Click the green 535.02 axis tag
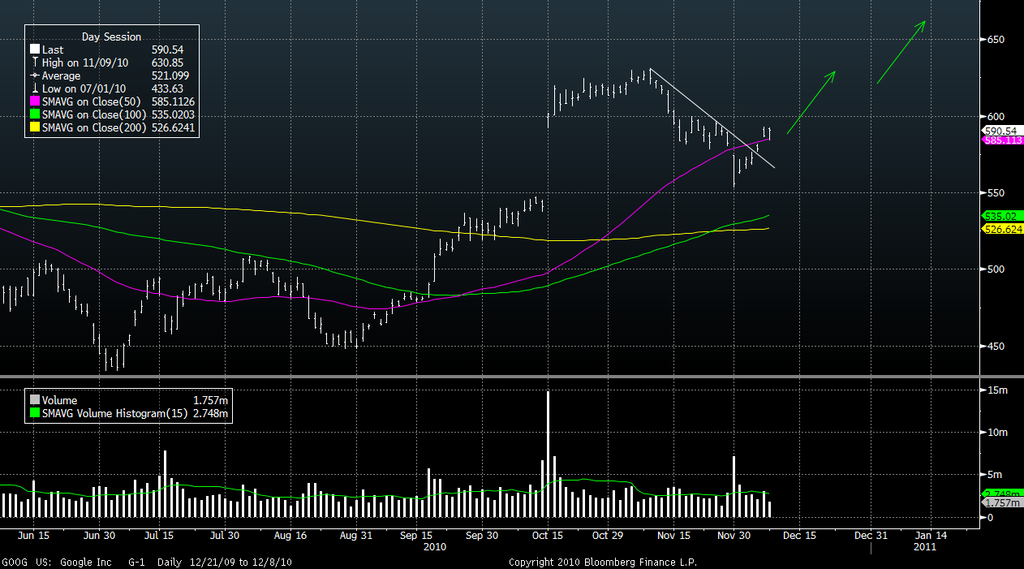Image resolution: width=1024 pixels, height=569 pixels. click(x=1002, y=216)
